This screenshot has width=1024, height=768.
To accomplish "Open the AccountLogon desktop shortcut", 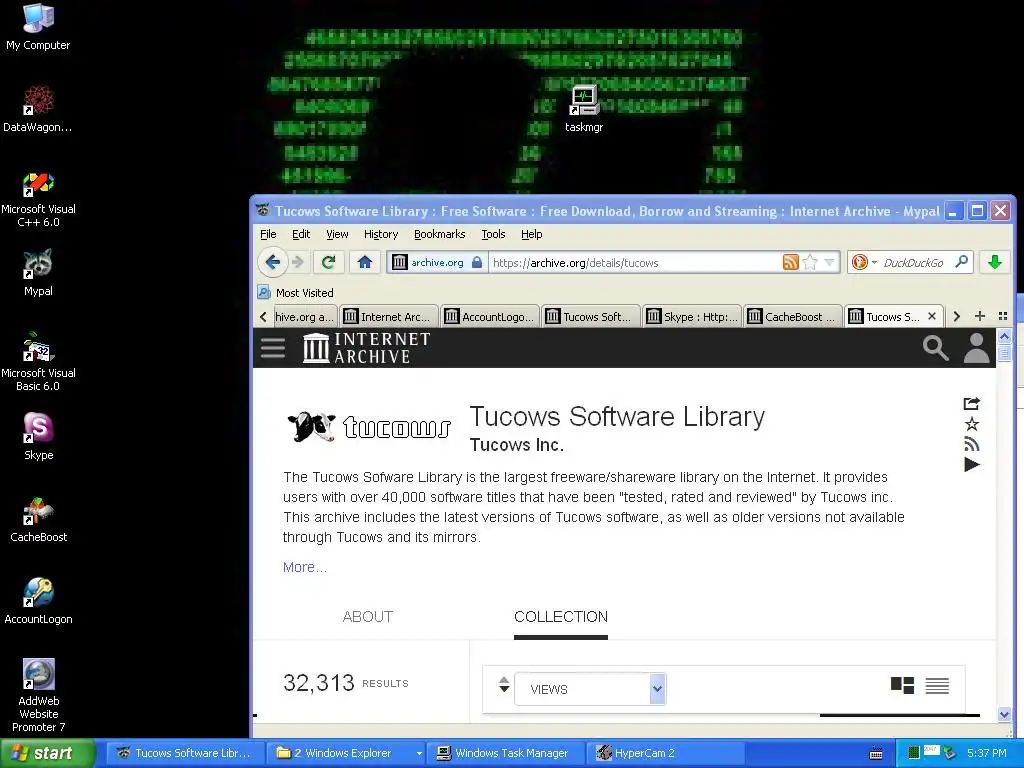I will point(38,601).
